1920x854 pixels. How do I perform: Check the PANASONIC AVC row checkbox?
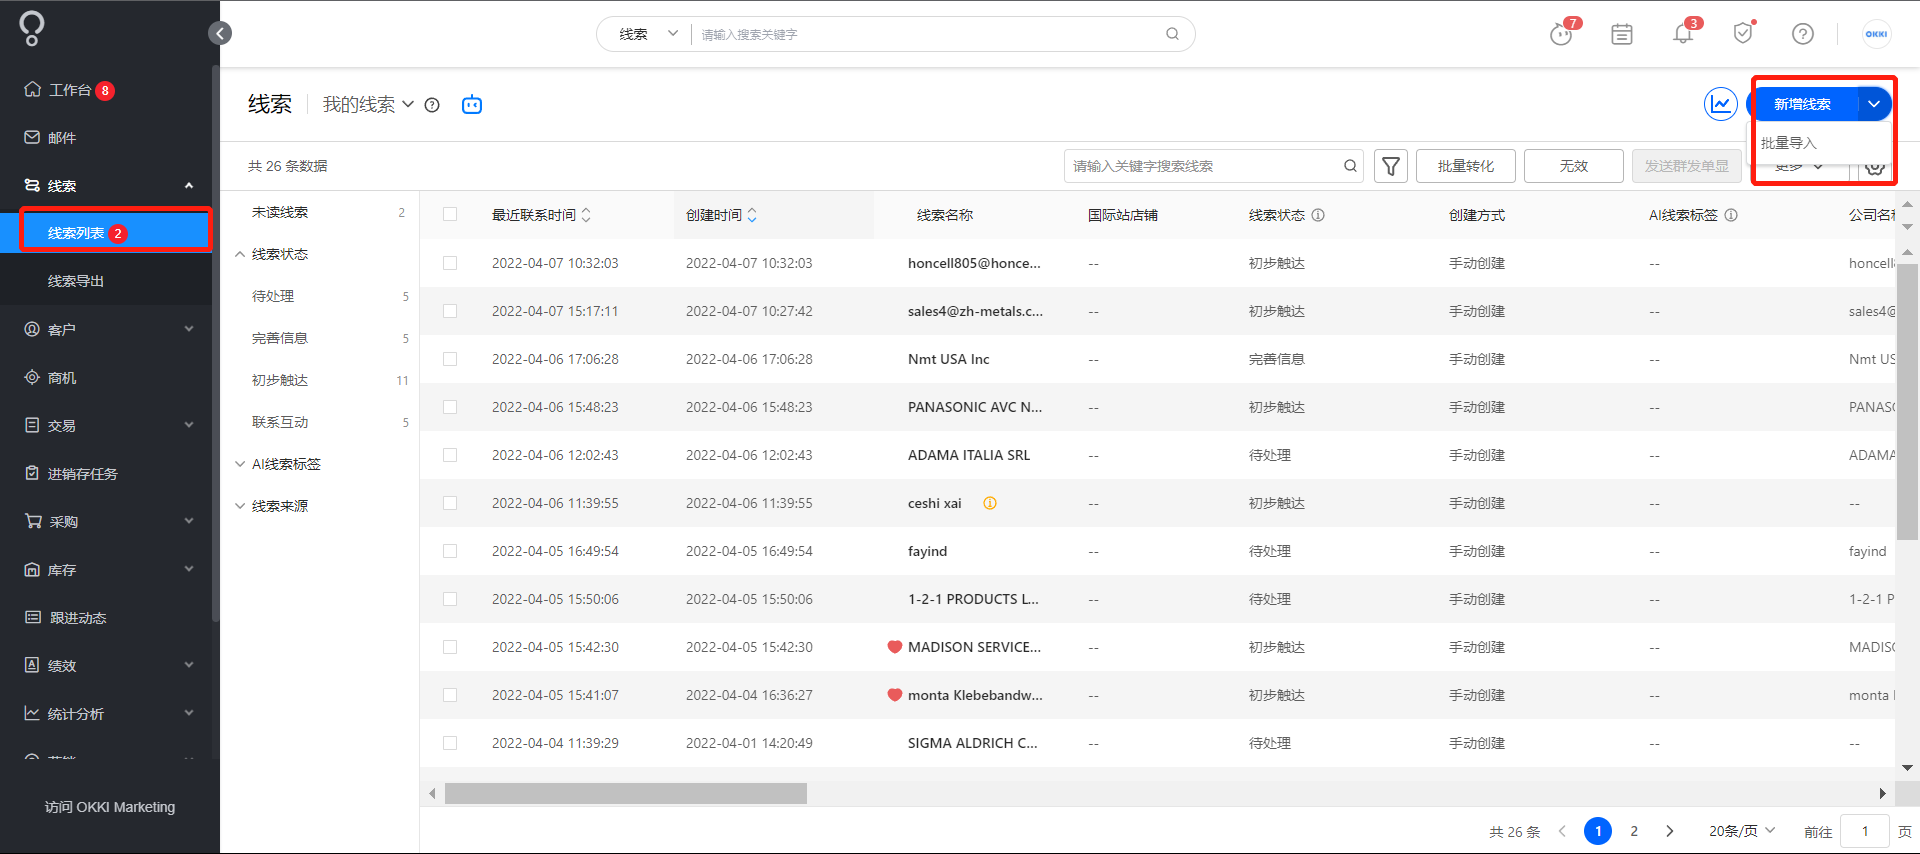click(450, 407)
